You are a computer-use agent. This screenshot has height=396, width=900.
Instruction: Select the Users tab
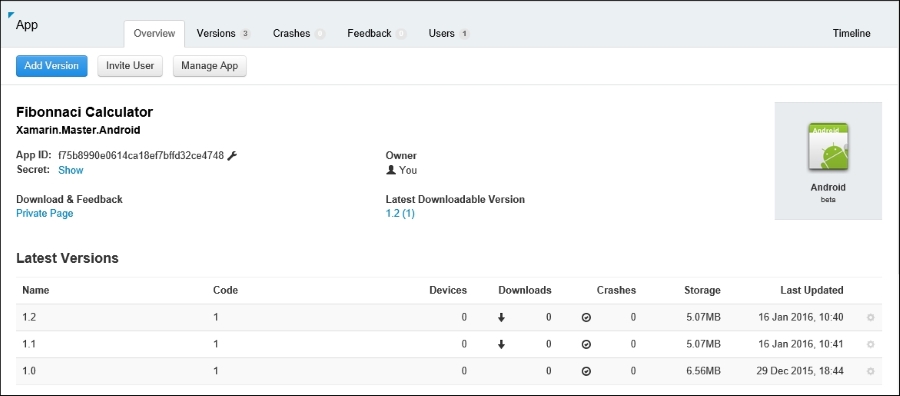449,33
